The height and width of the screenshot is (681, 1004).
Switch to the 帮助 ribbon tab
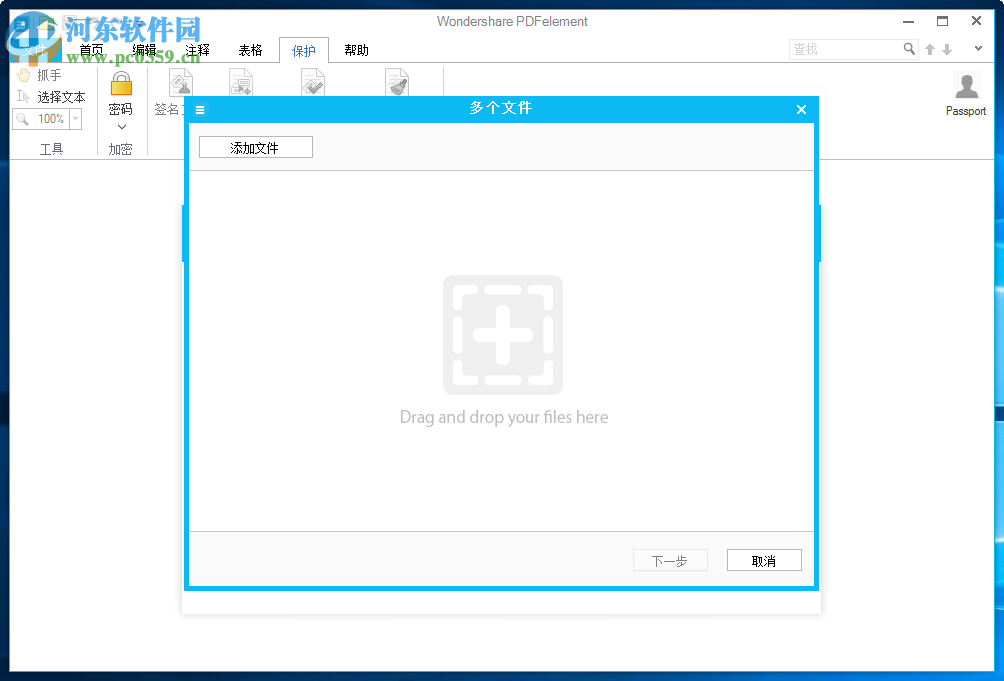[356, 48]
